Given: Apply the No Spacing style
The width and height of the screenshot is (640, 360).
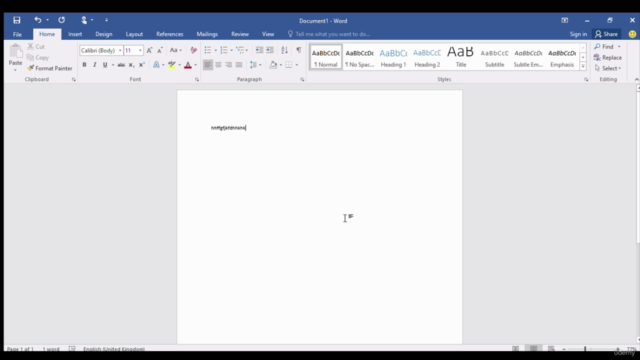Looking at the screenshot, I should [360, 58].
